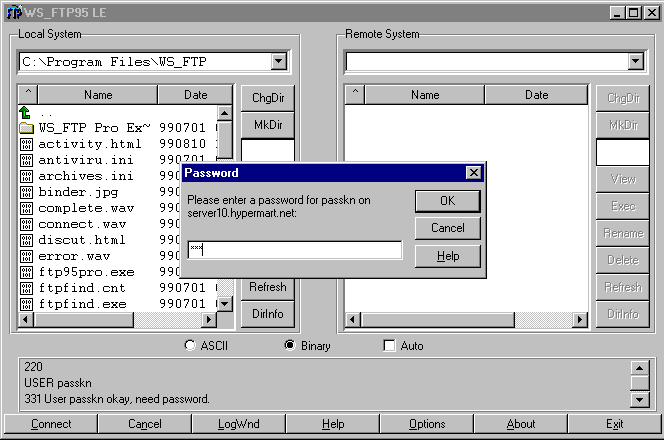Click Cancel in the Password dialog
This screenshot has width=664, height=440.
point(448,228)
